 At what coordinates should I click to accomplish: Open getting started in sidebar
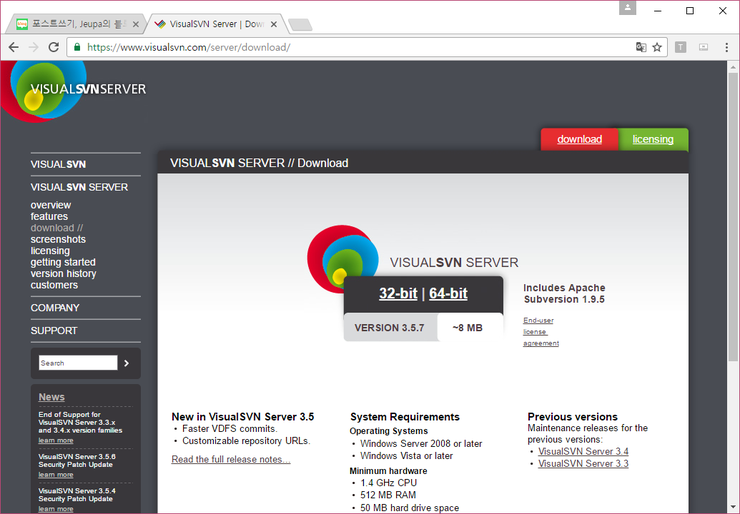[x=63, y=262]
